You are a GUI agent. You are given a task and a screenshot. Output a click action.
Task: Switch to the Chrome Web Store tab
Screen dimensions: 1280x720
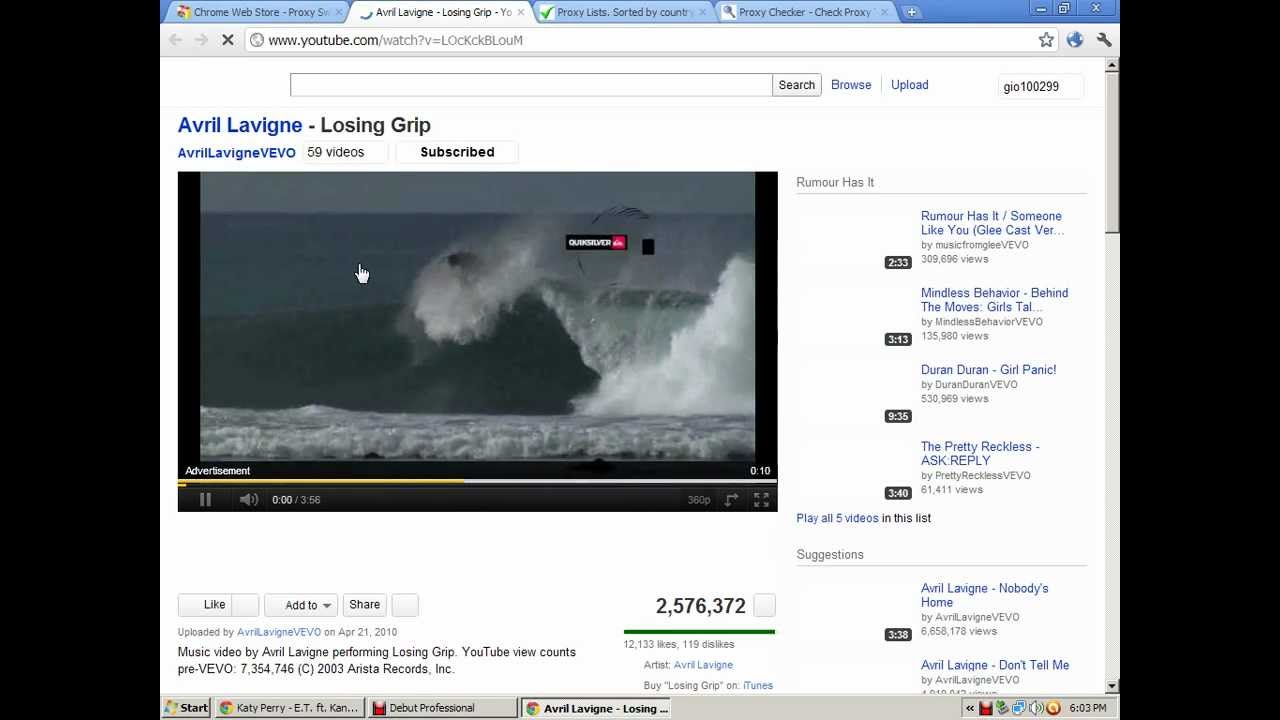click(258, 12)
